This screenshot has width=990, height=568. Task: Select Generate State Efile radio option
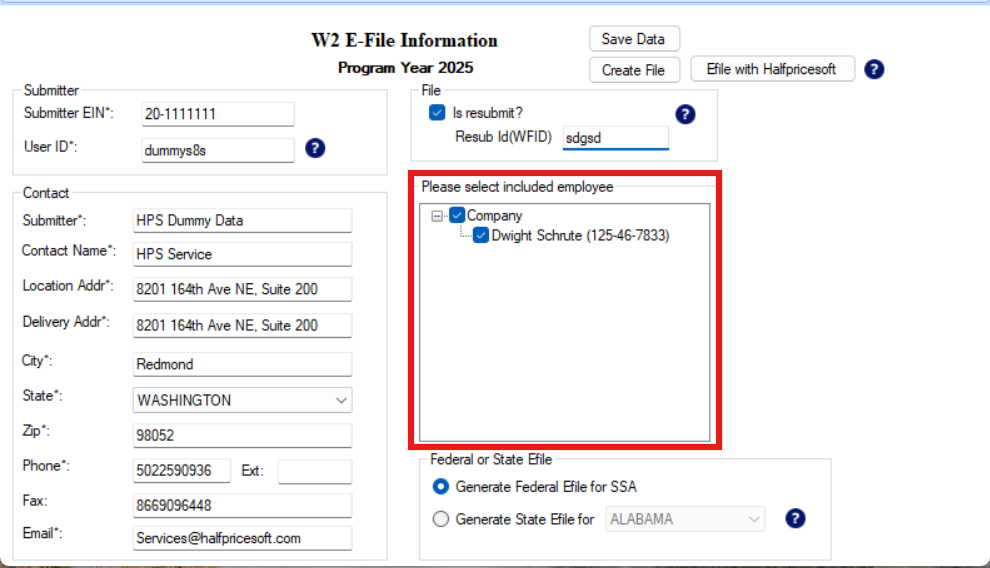click(441, 519)
